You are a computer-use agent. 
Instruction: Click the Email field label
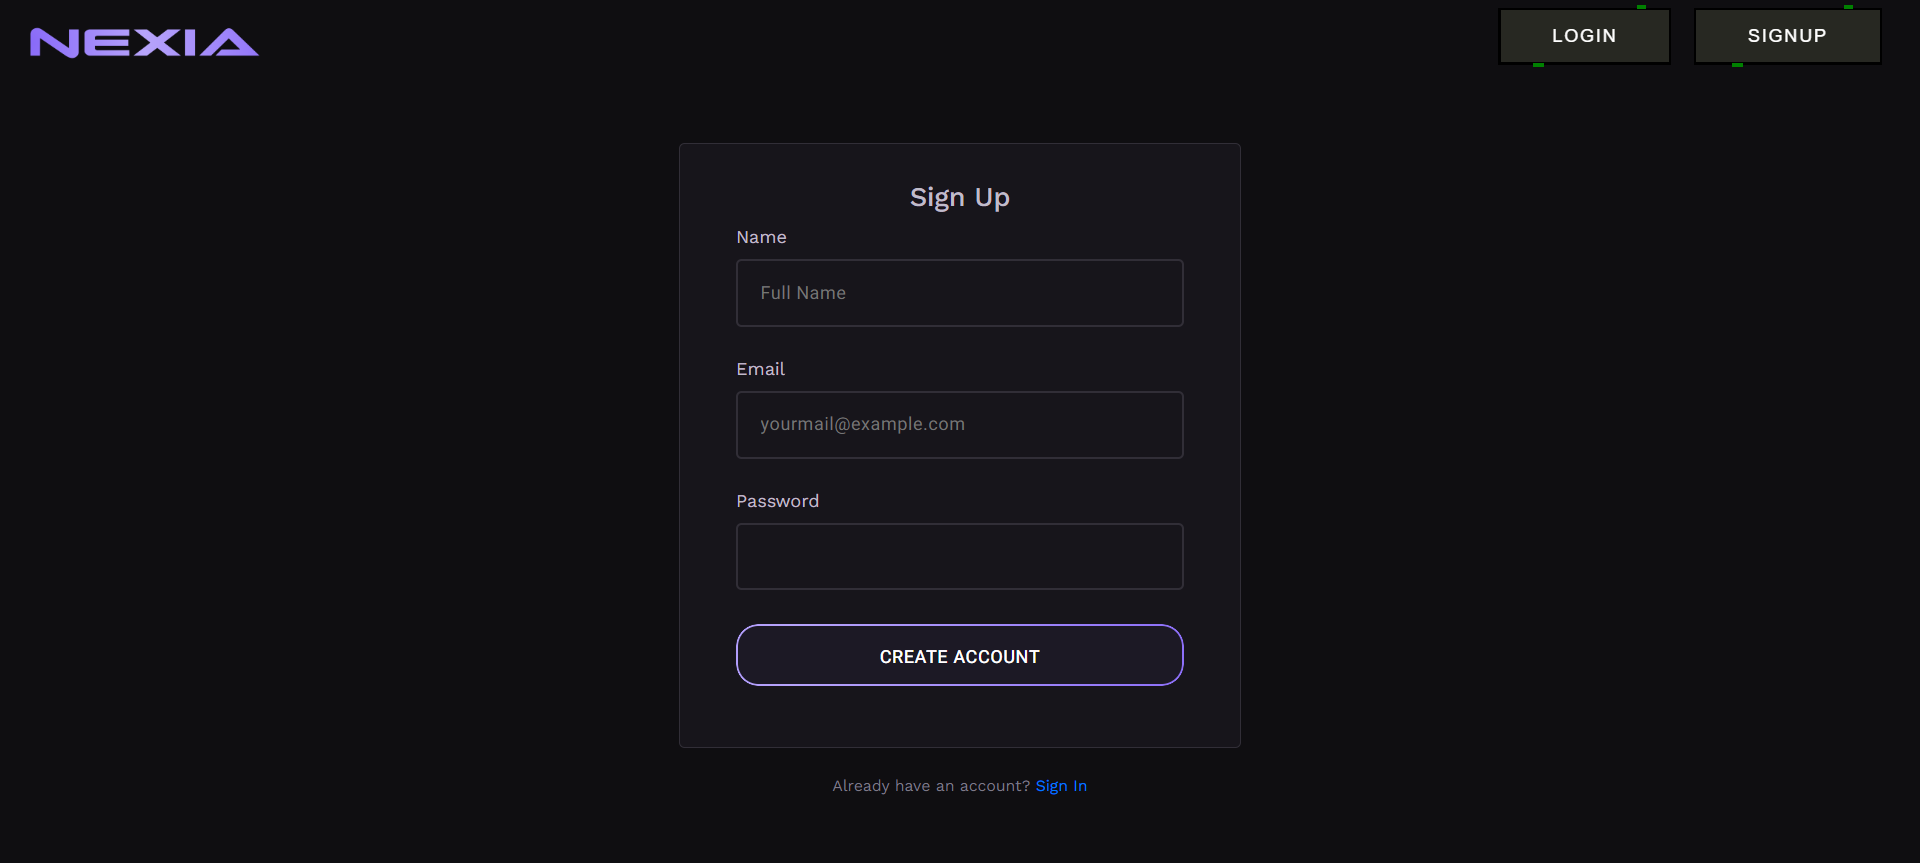(760, 369)
